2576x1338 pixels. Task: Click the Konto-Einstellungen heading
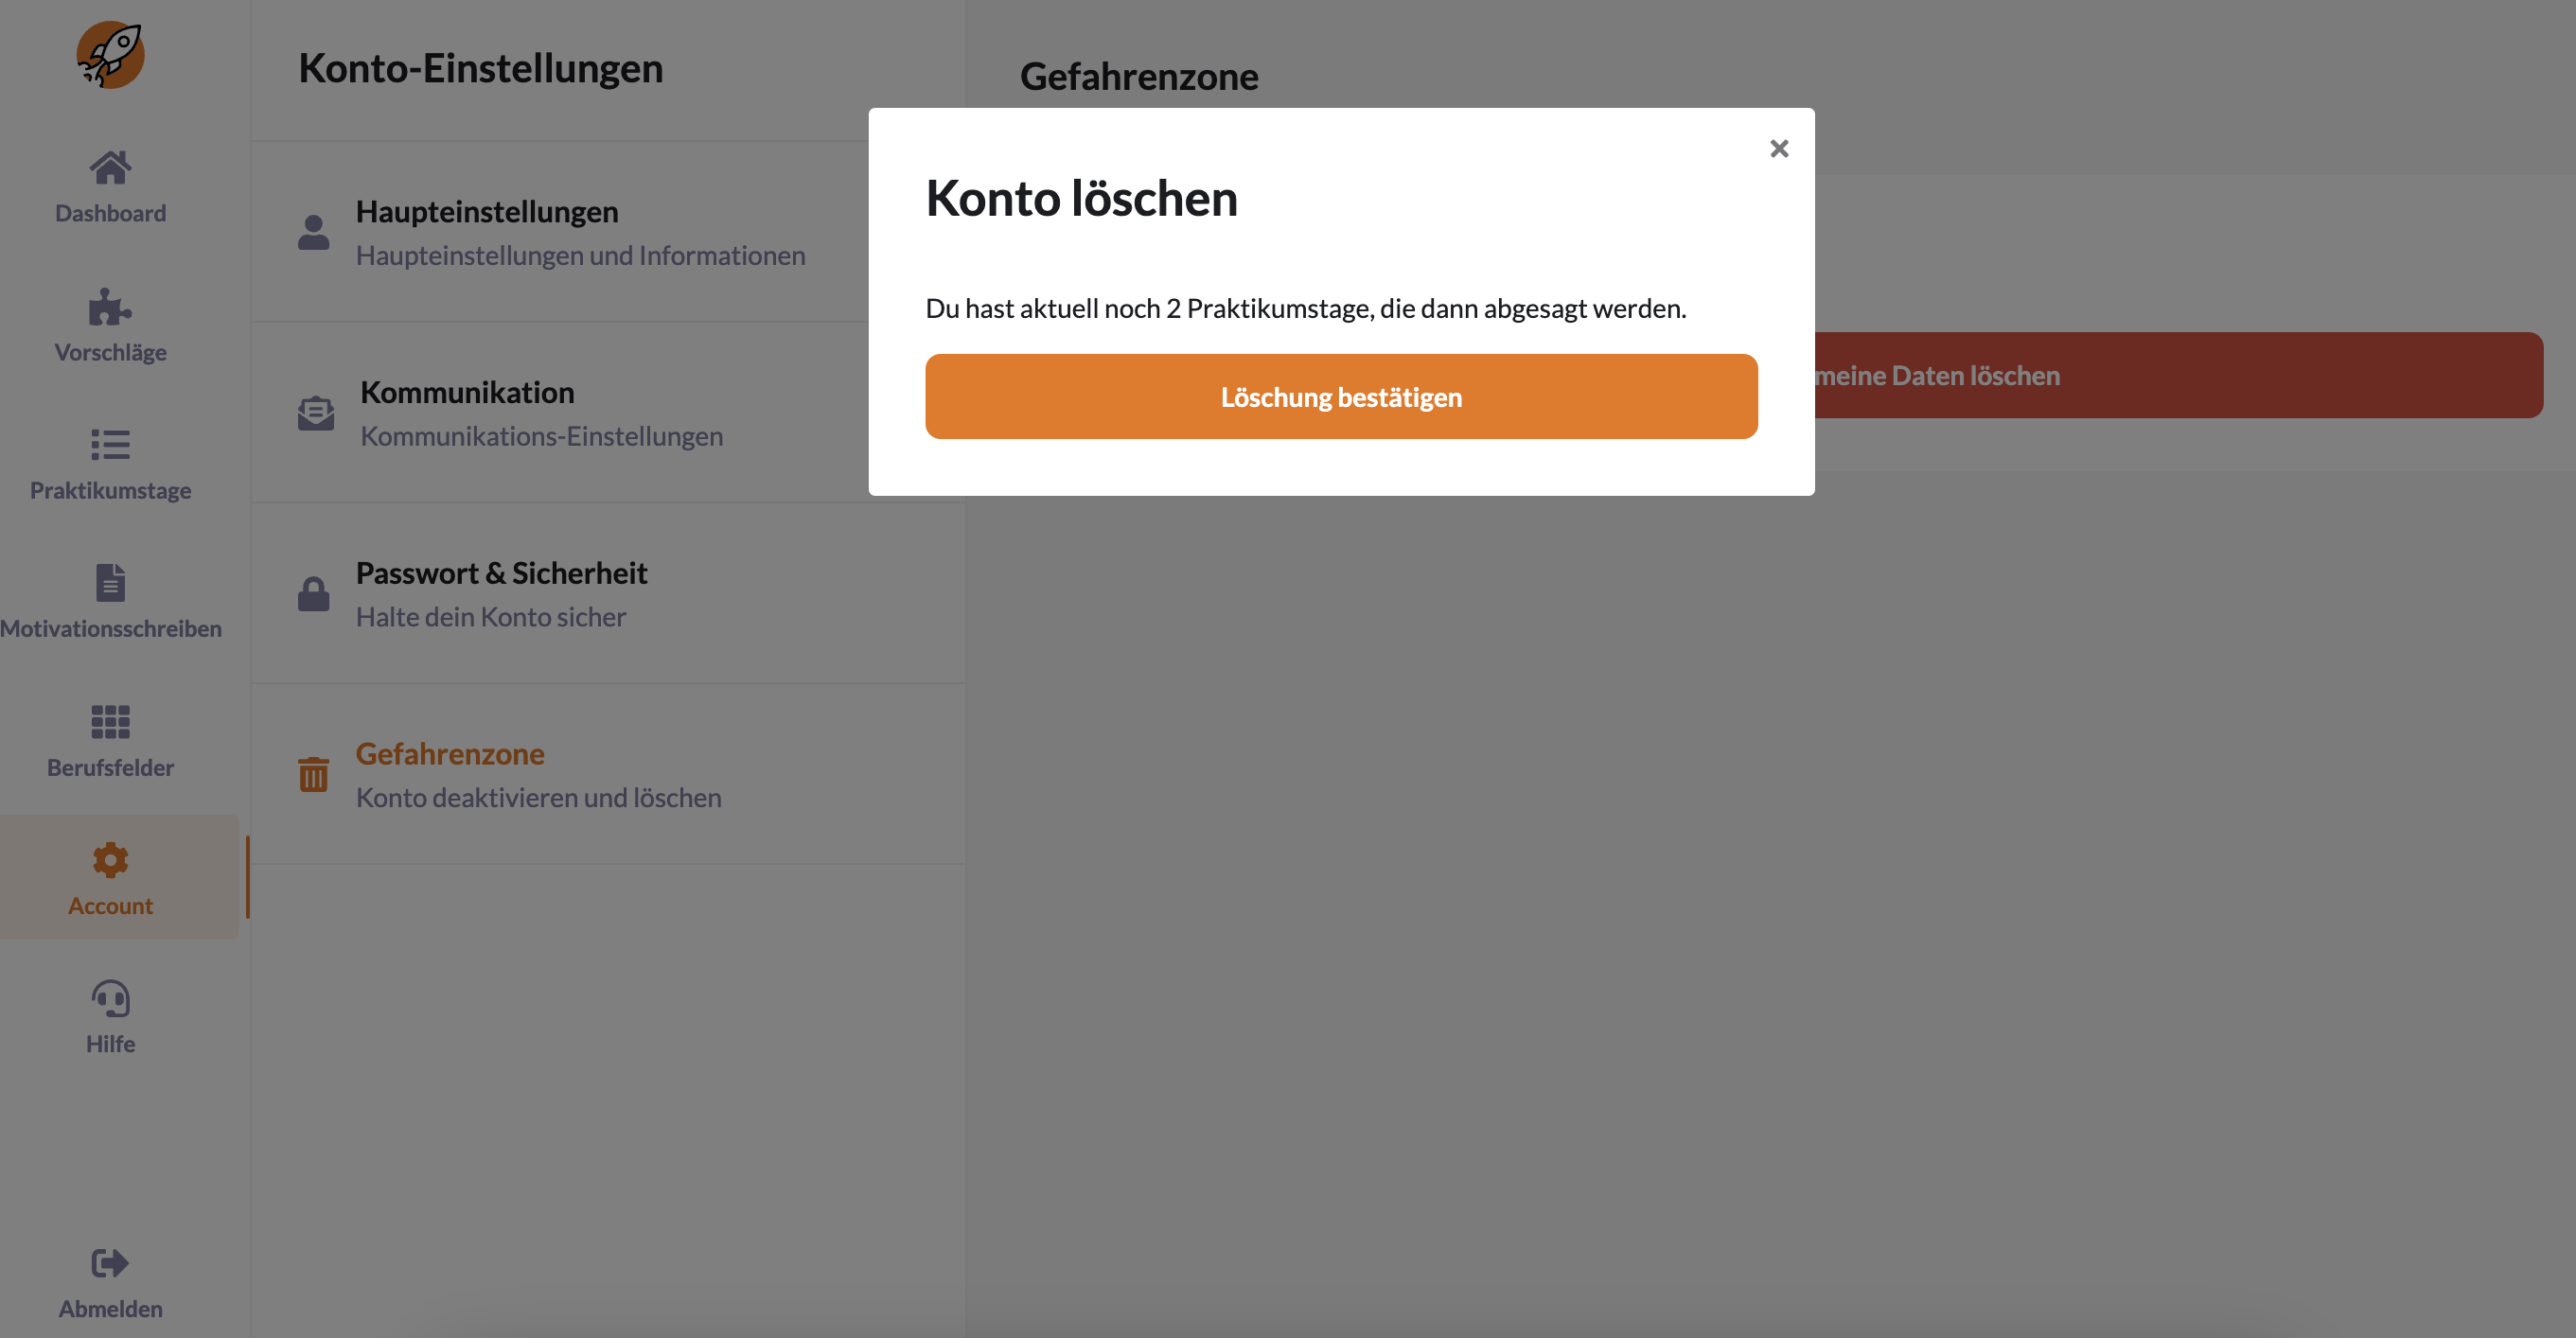pyautogui.click(x=480, y=68)
